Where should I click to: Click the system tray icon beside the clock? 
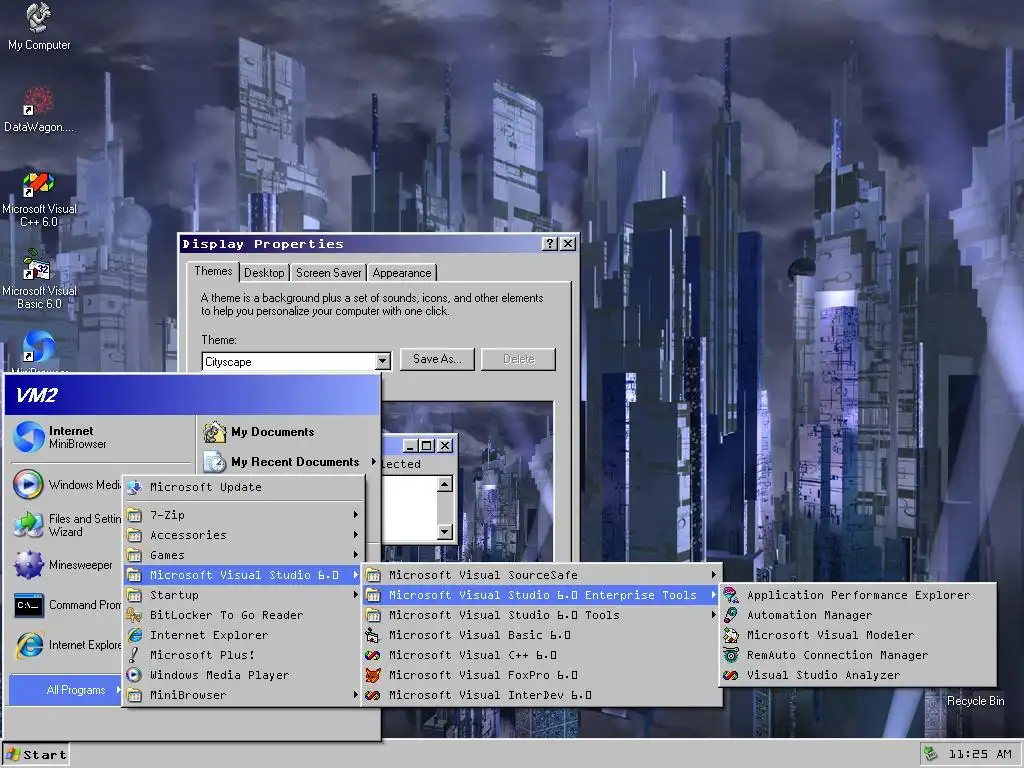(x=930, y=754)
